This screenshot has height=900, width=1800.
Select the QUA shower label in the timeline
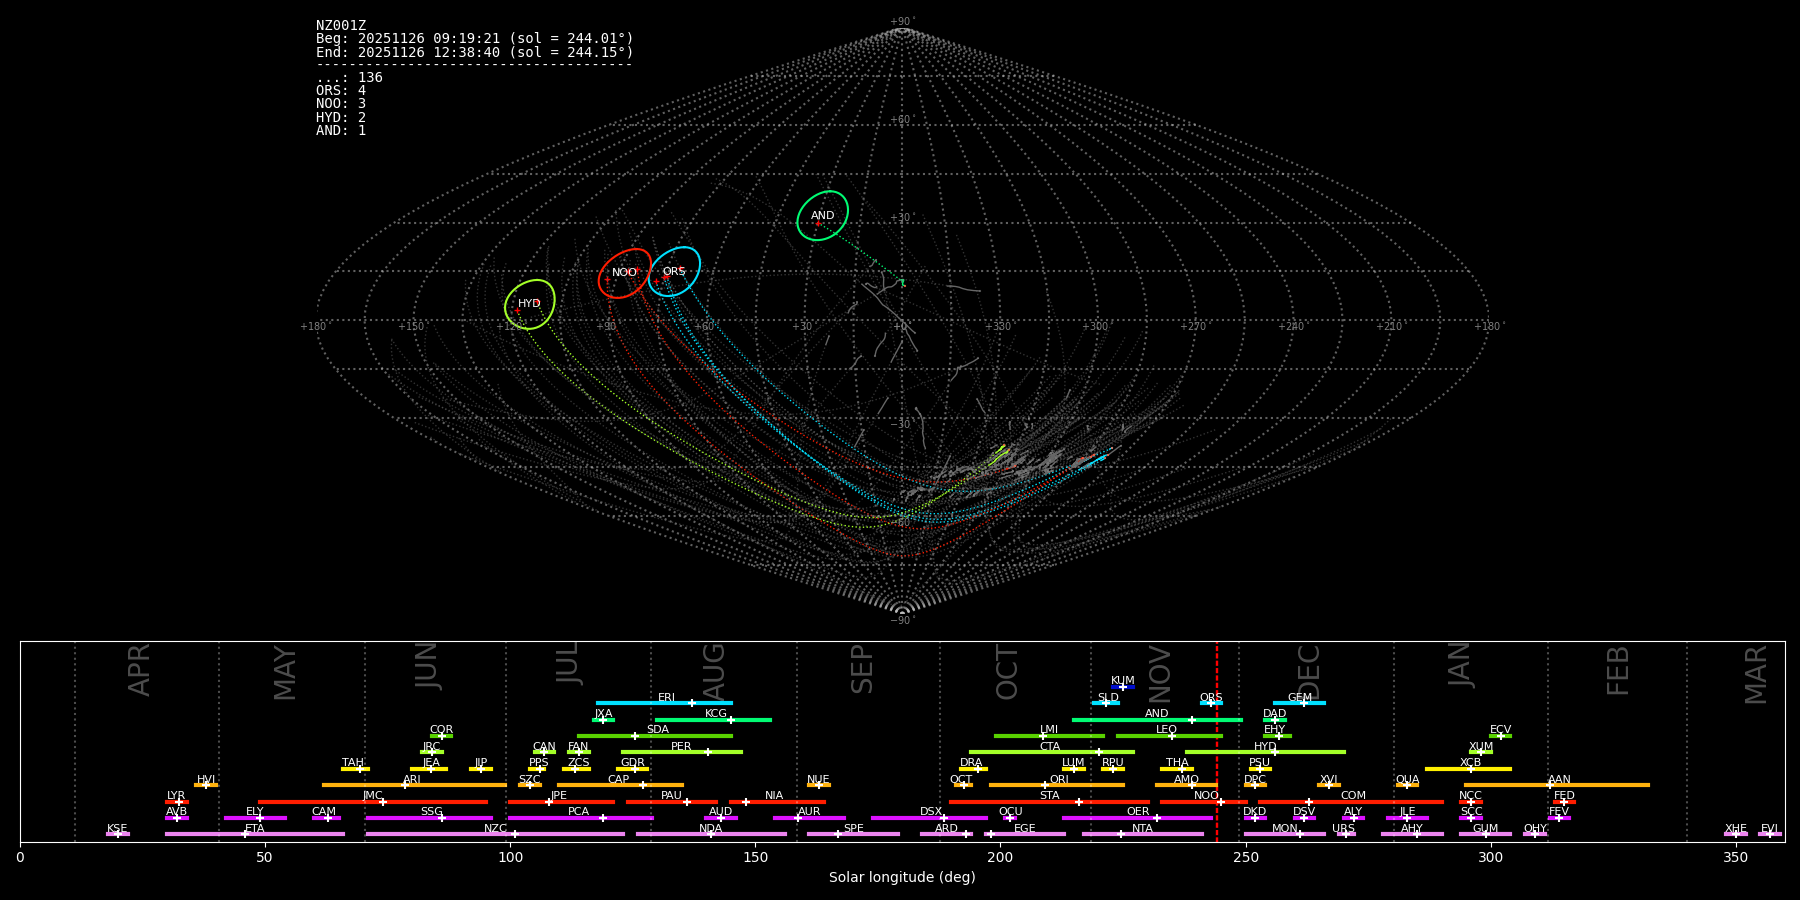point(1407,780)
